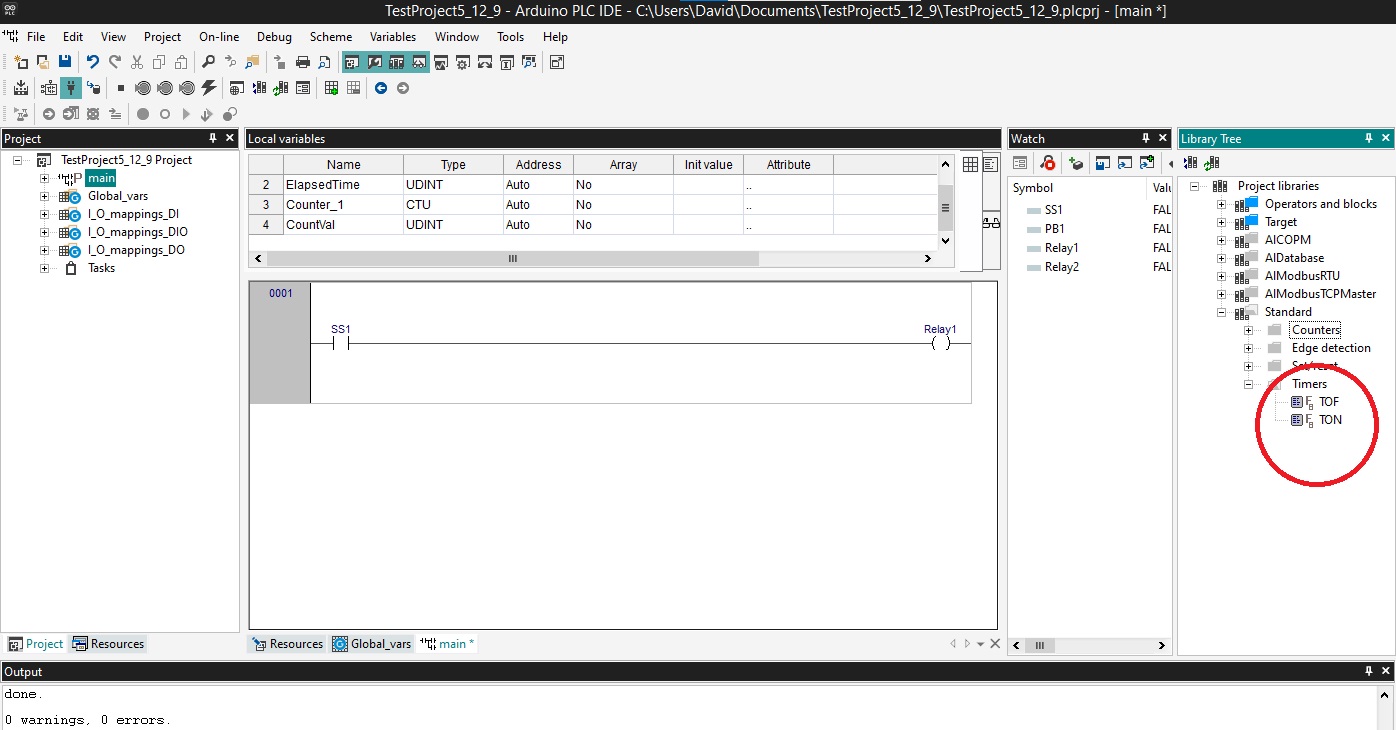The width and height of the screenshot is (1396, 730).
Task: Click the red remove symbol icon in Watch
Action: 1048,163
